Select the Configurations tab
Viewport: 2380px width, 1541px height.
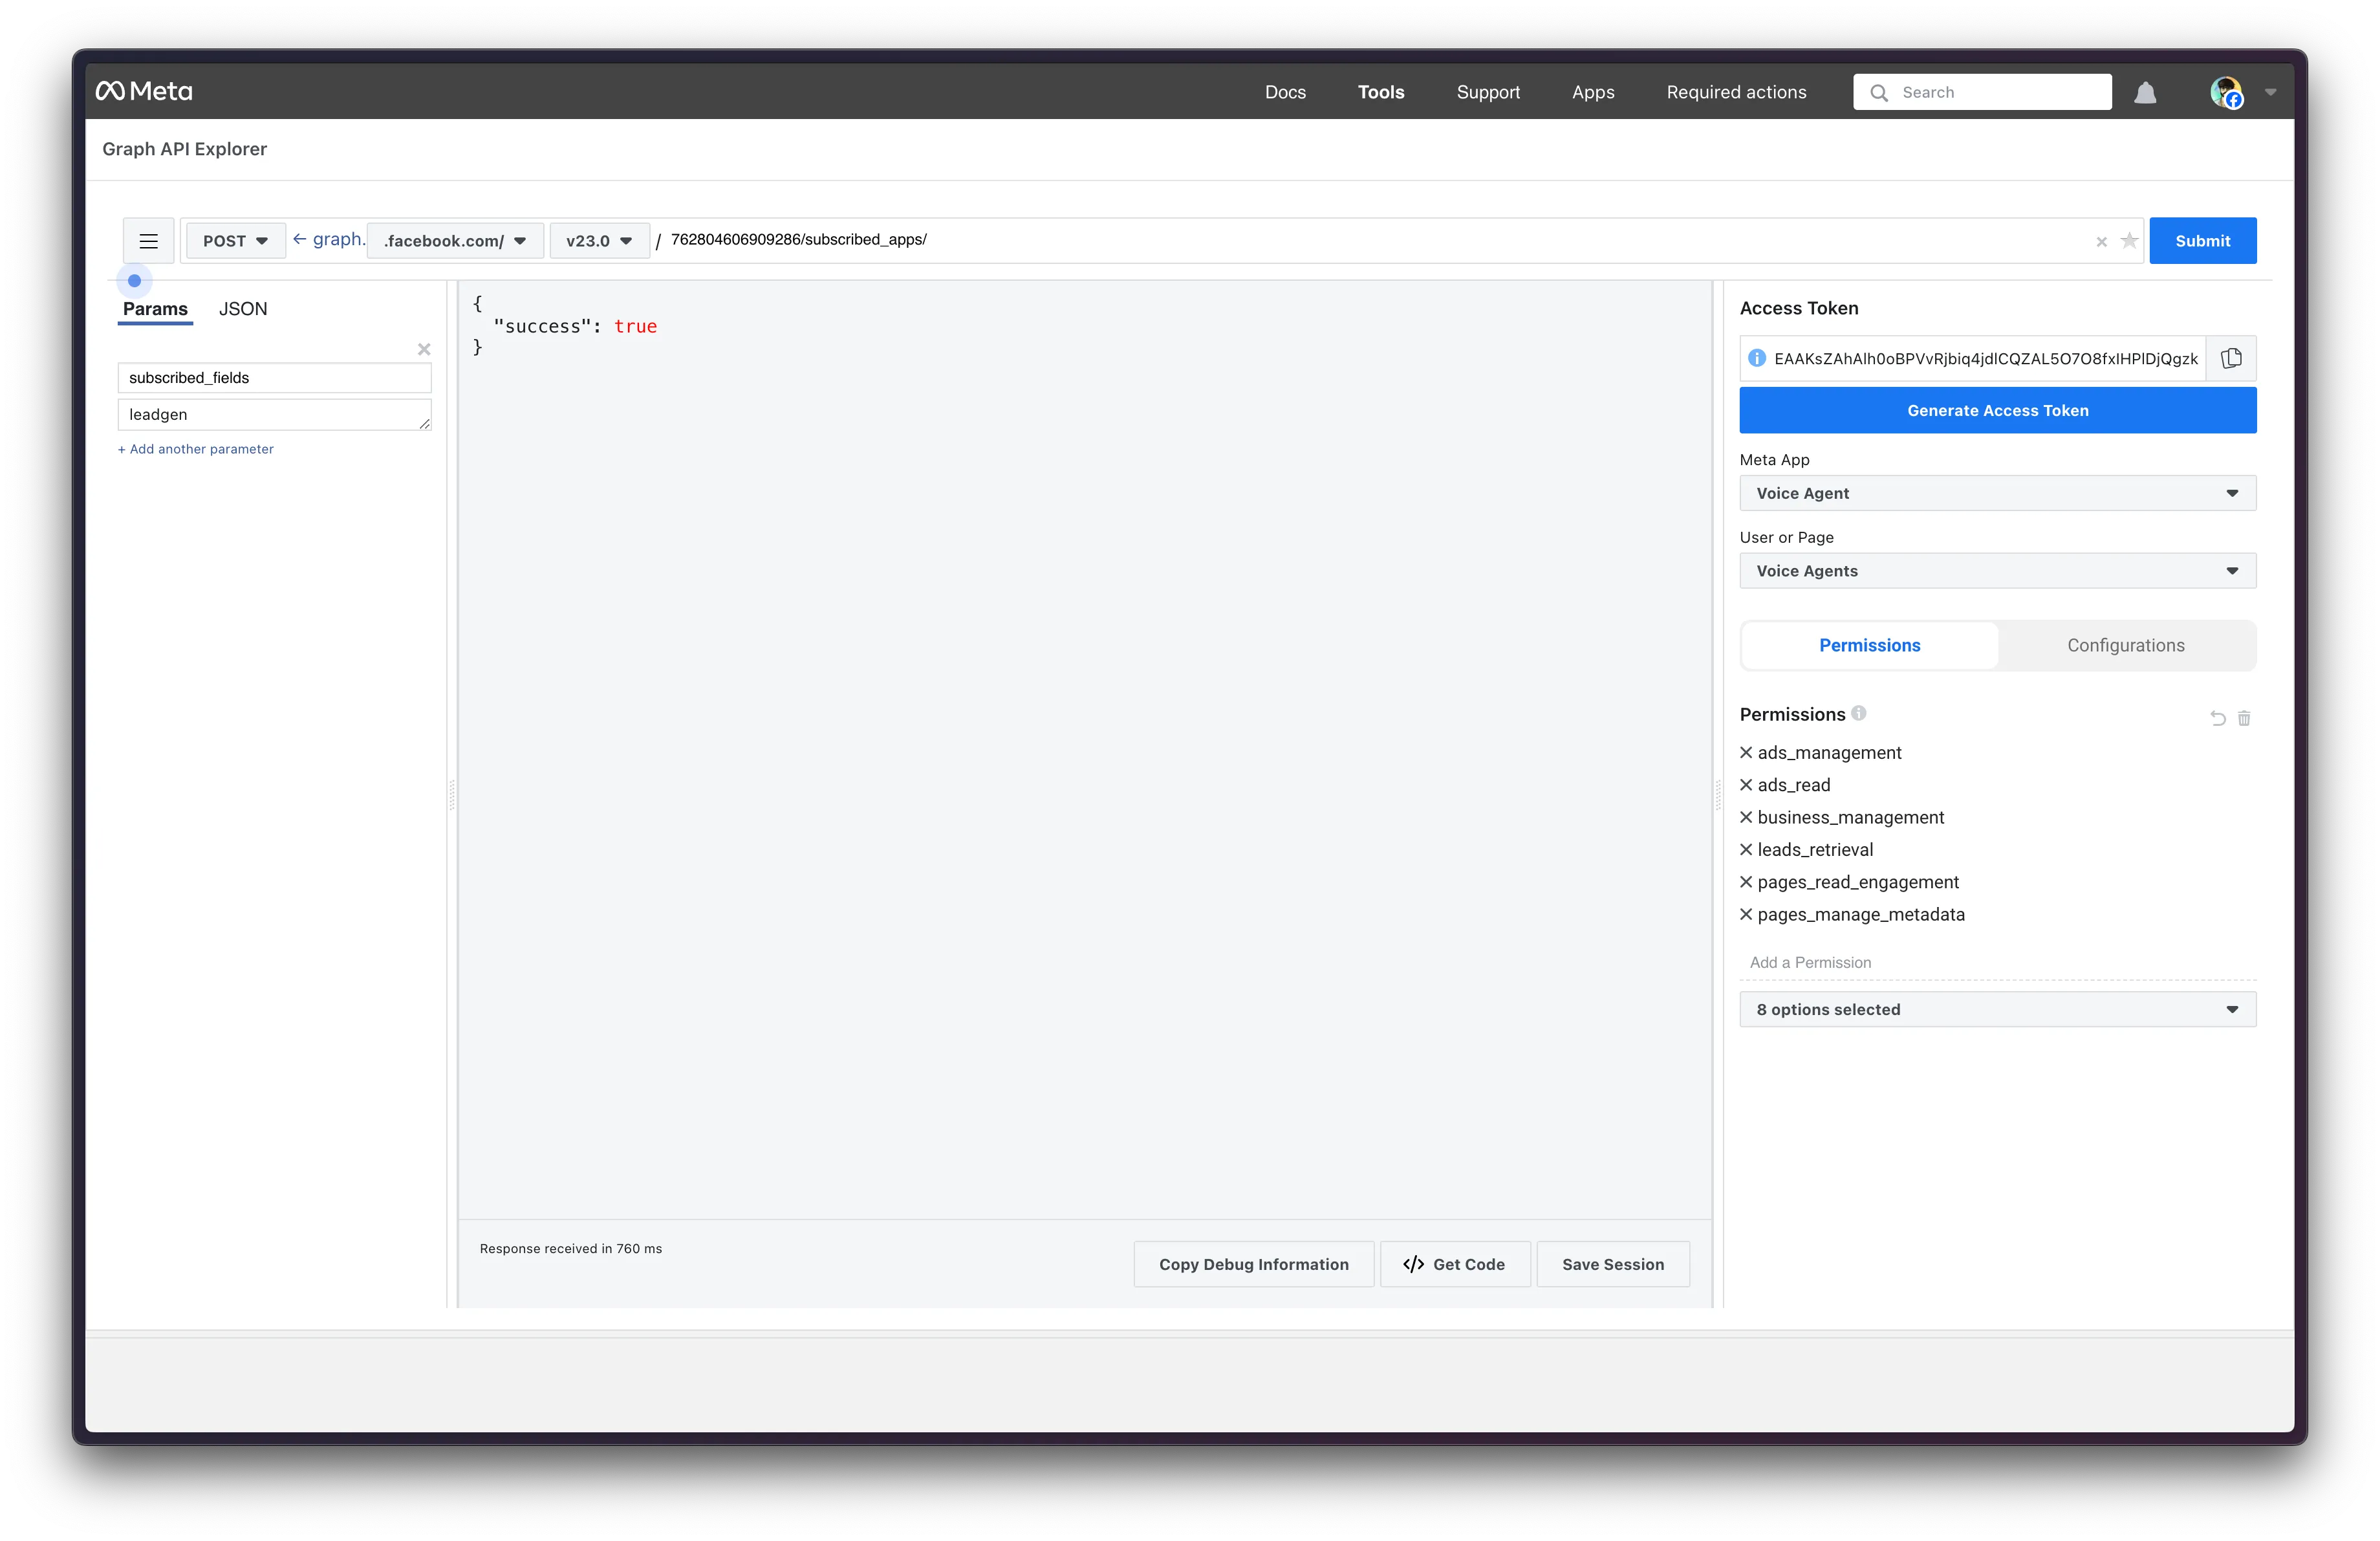[2125, 645]
